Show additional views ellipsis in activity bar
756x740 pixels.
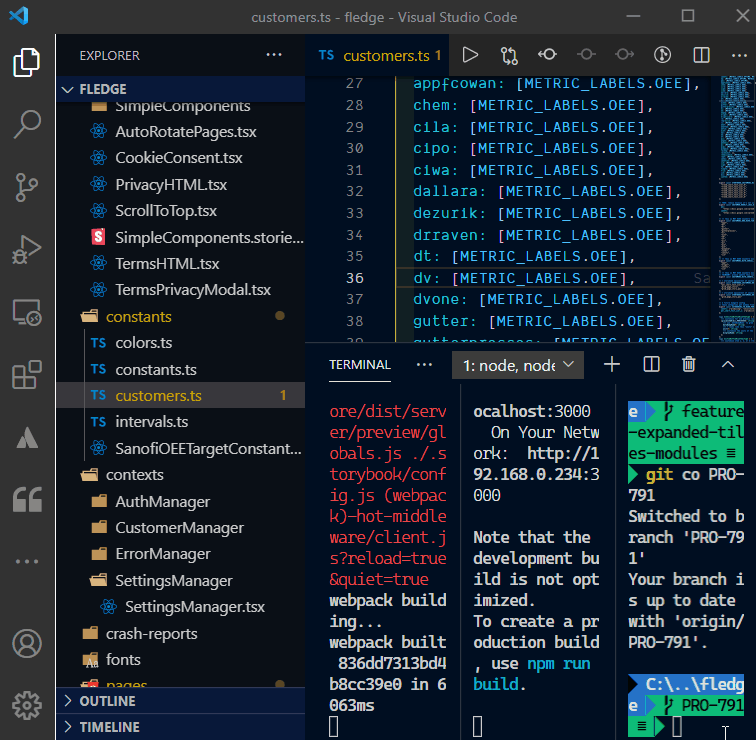tap(27, 562)
